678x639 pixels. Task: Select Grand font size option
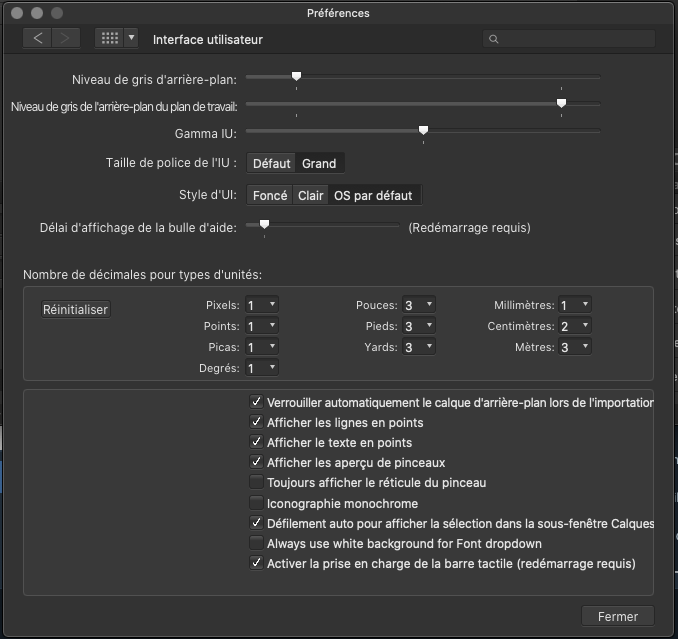coord(319,163)
